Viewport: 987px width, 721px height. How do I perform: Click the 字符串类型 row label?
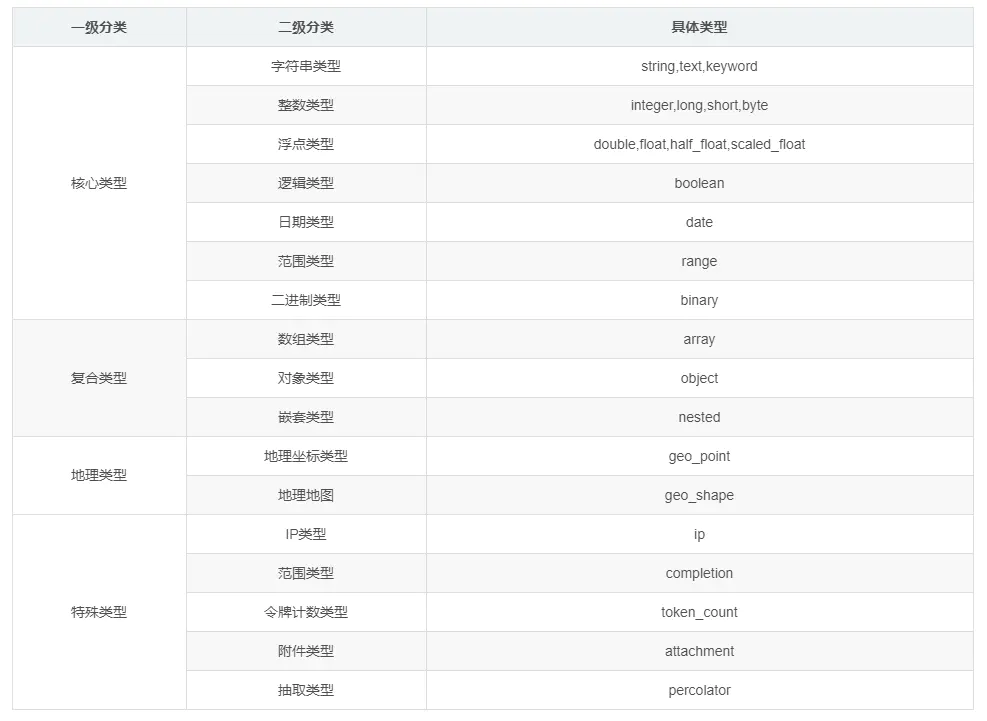[x=305, y=66]
